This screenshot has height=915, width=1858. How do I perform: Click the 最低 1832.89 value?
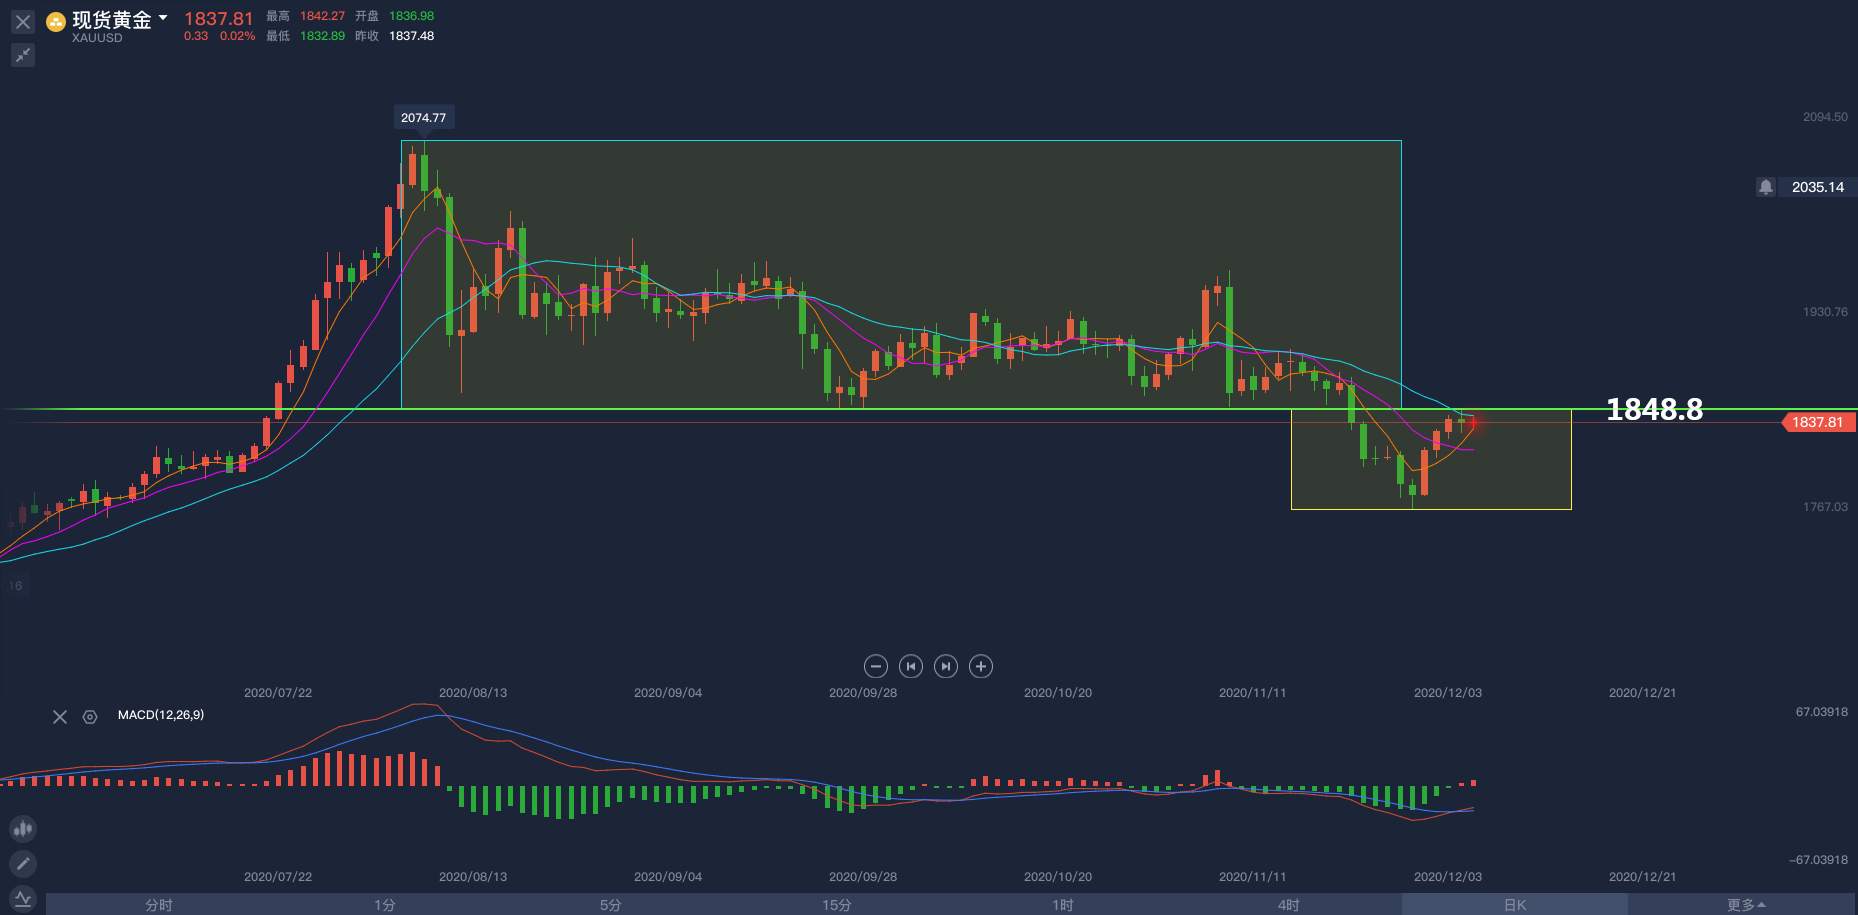[x=322, y=36]
